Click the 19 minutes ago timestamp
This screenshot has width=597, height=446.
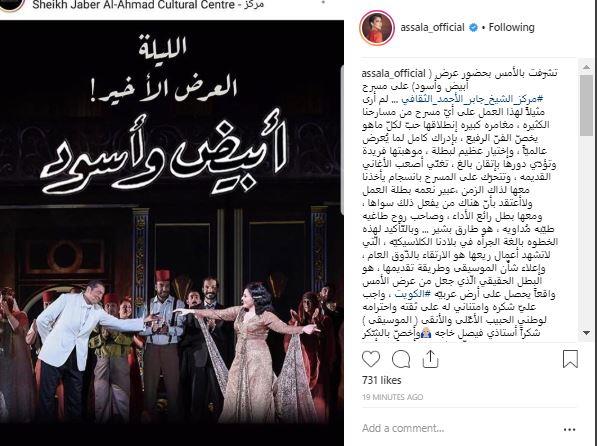(x=393, y=397)
